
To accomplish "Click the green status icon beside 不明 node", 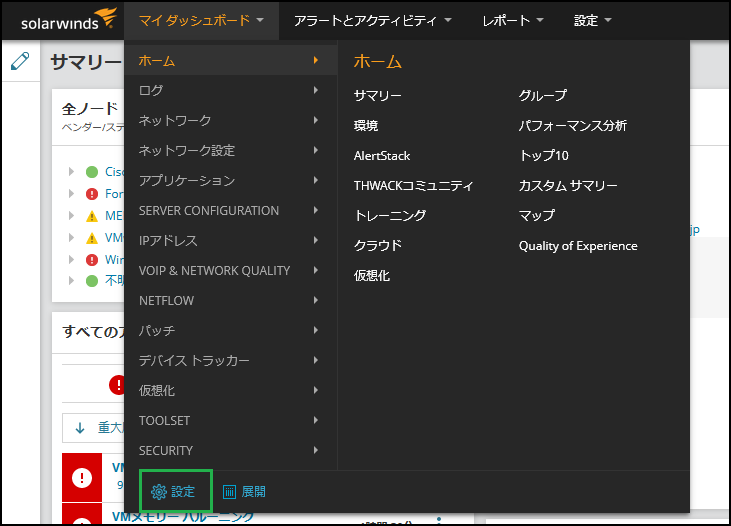I will (x=92, y=281).
